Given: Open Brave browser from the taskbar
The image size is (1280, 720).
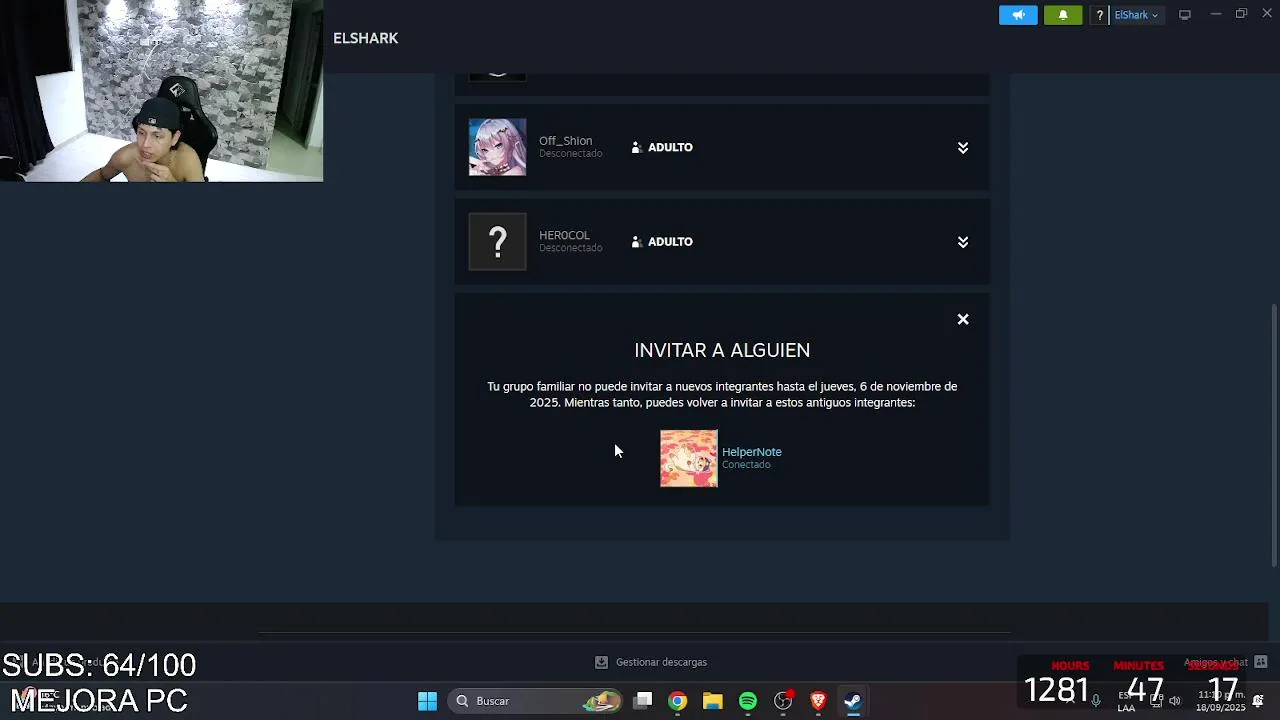Looking at the screenshot, I should 818,701.
